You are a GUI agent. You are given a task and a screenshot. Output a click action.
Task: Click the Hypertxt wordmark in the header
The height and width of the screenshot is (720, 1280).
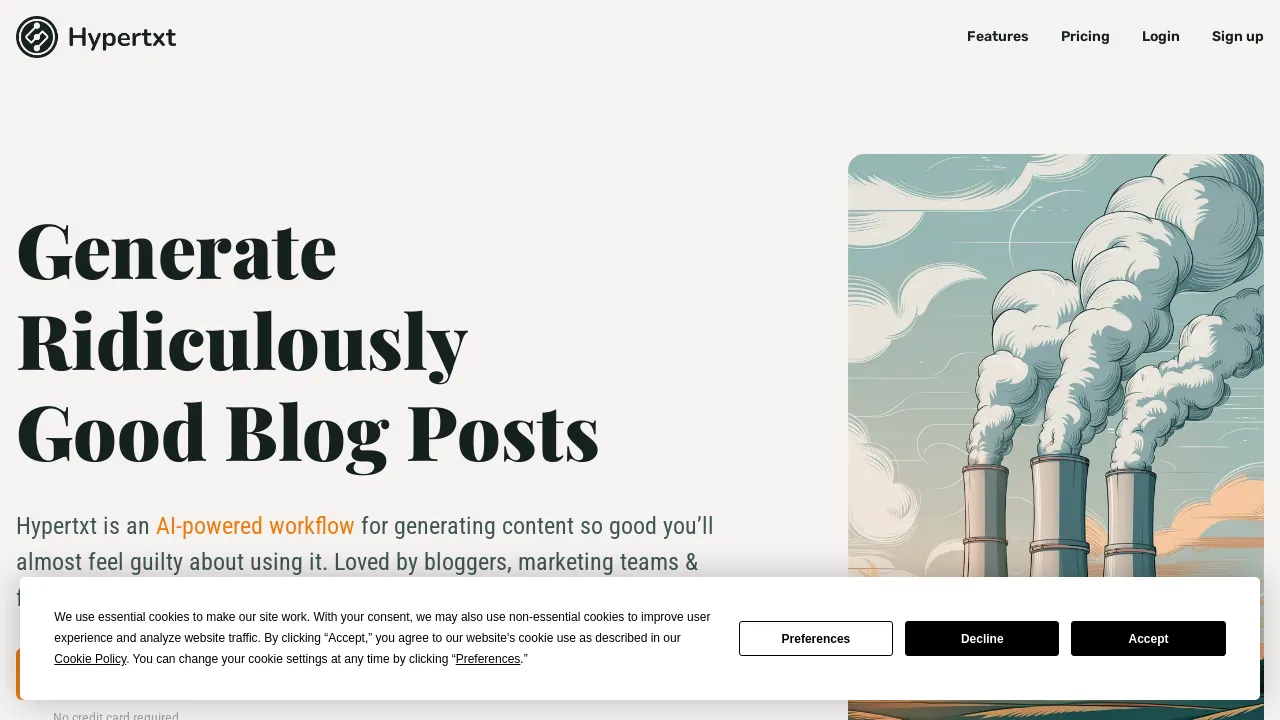[x=122, y=38]
